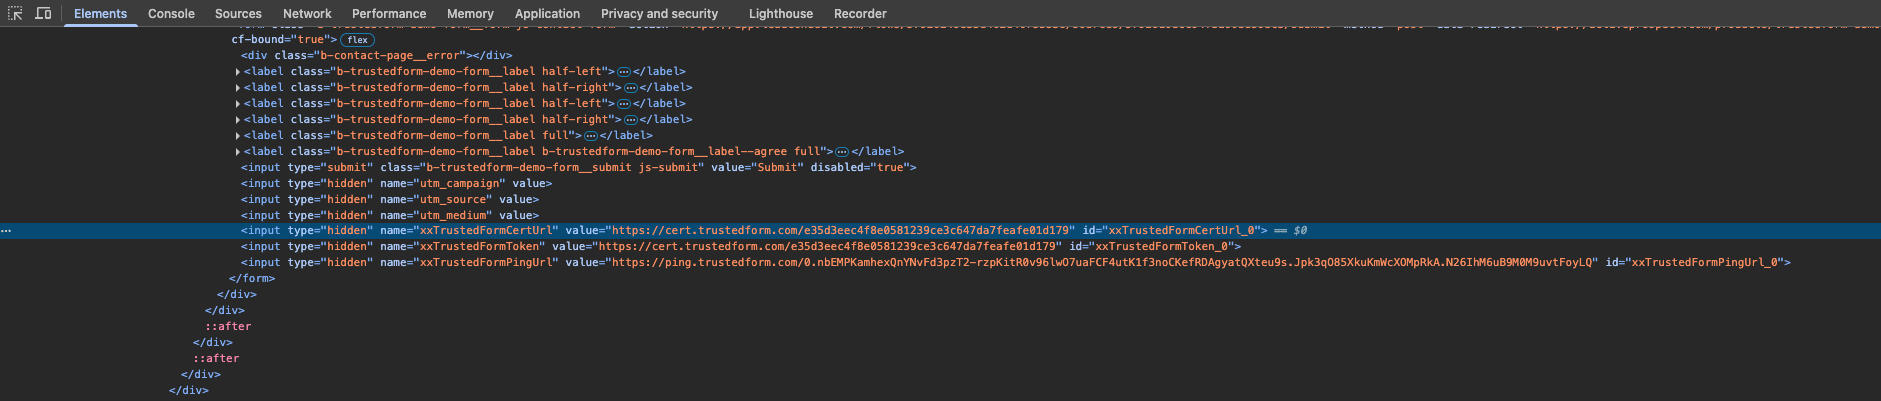This screenshot has height=401, width=1881.
Task: Go to the Lighthouse tab
Action: click(780, 13)
